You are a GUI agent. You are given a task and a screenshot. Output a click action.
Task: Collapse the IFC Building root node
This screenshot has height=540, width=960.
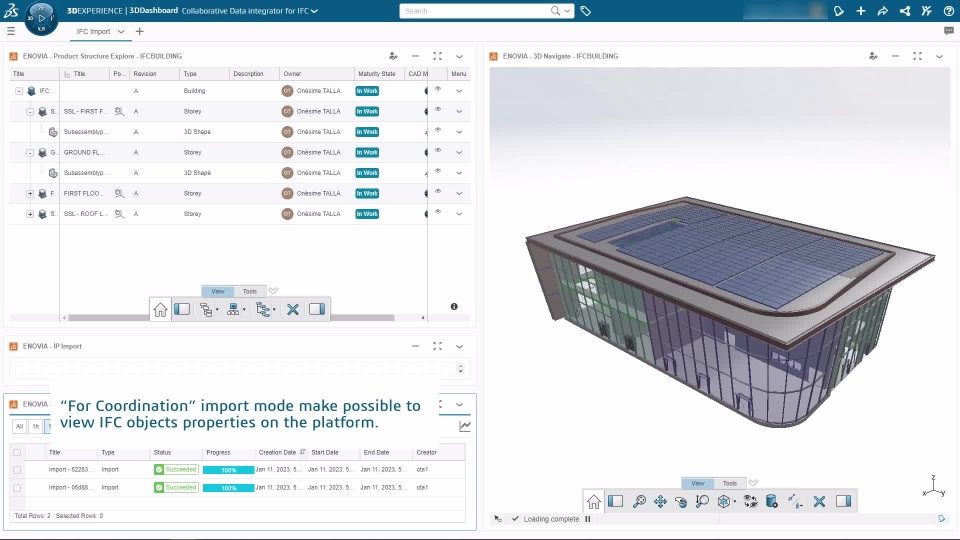click(19, 91)
